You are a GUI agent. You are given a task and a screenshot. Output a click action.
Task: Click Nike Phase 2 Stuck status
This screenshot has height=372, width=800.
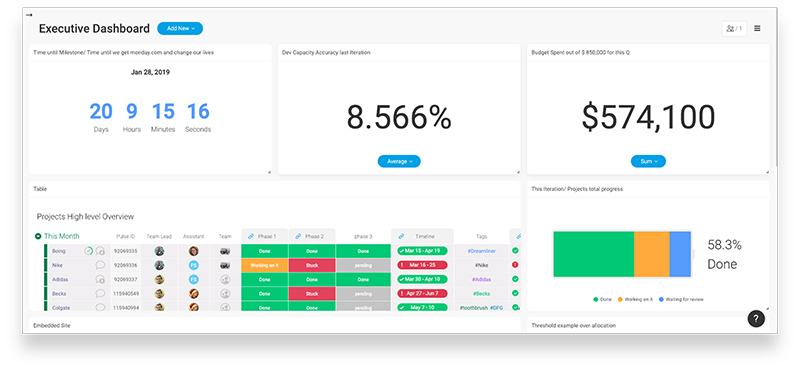click(312, 265)
